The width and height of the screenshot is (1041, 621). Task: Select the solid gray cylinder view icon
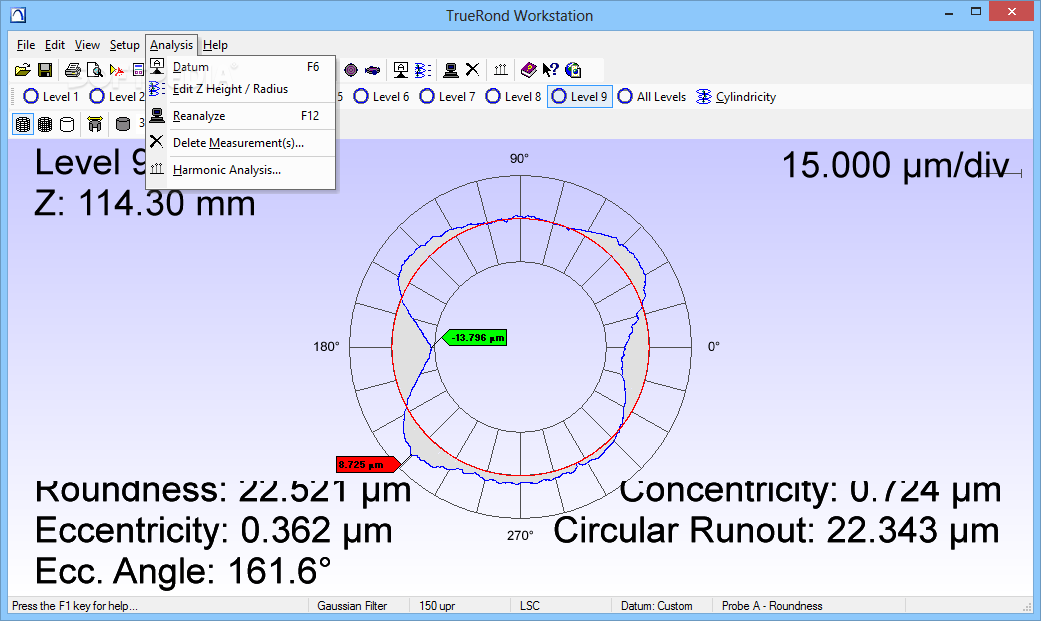pyautogui.click(x=123, y=124)
